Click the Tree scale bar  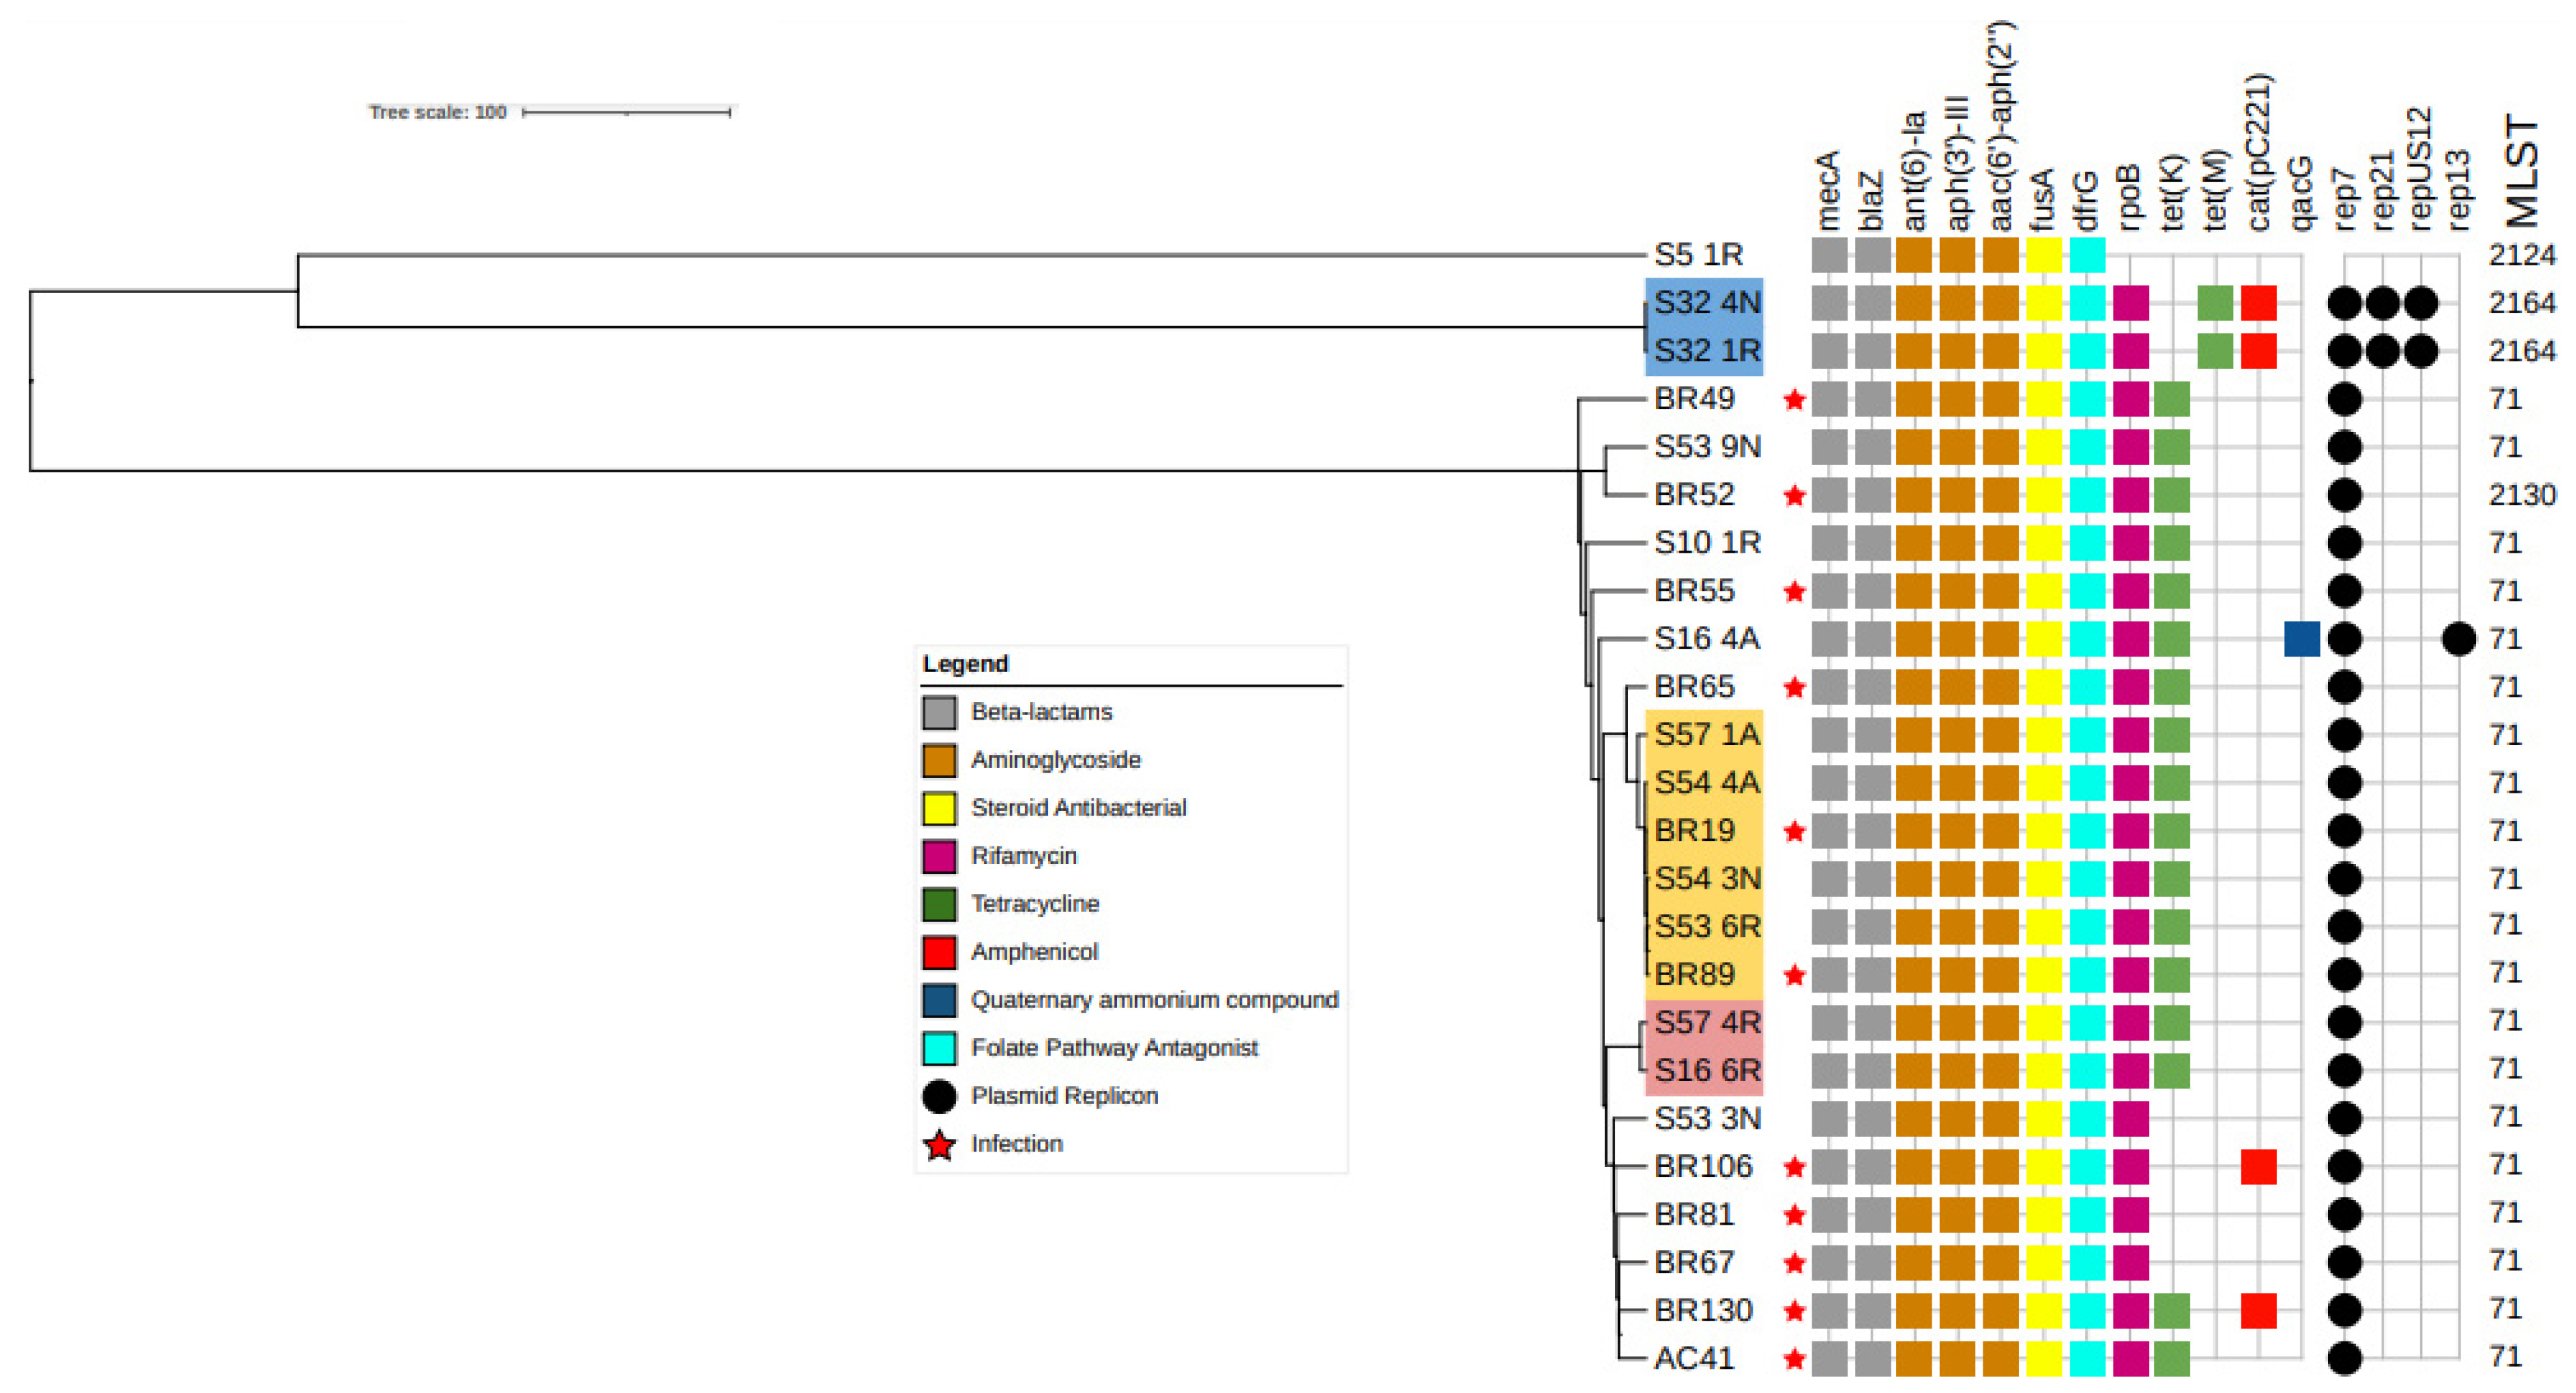point(627,112)
